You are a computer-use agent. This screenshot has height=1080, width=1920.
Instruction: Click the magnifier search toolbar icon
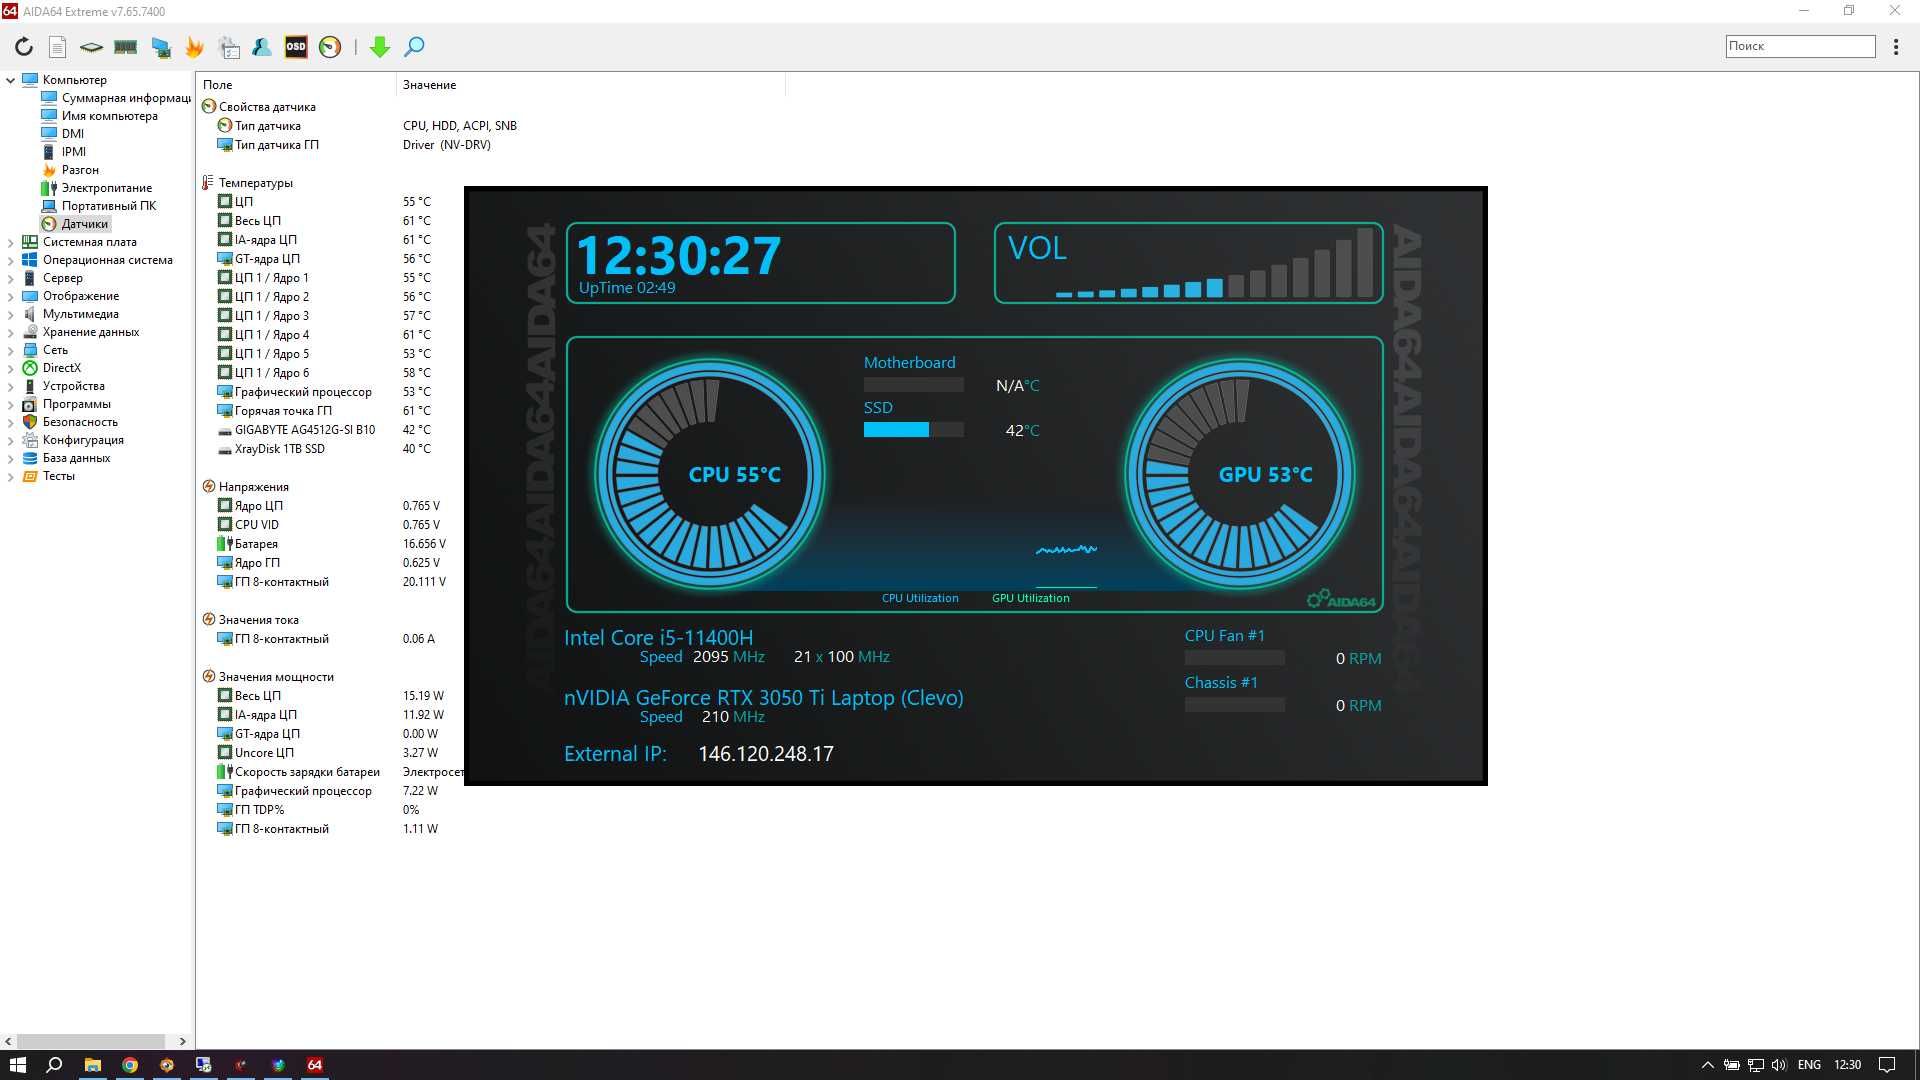[x=414, y=46]
